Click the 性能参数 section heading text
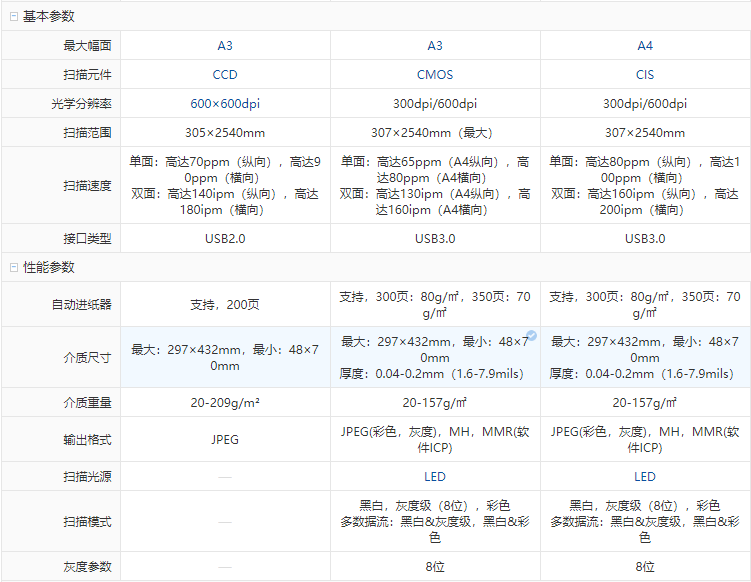751x582 pixels. 48,267
